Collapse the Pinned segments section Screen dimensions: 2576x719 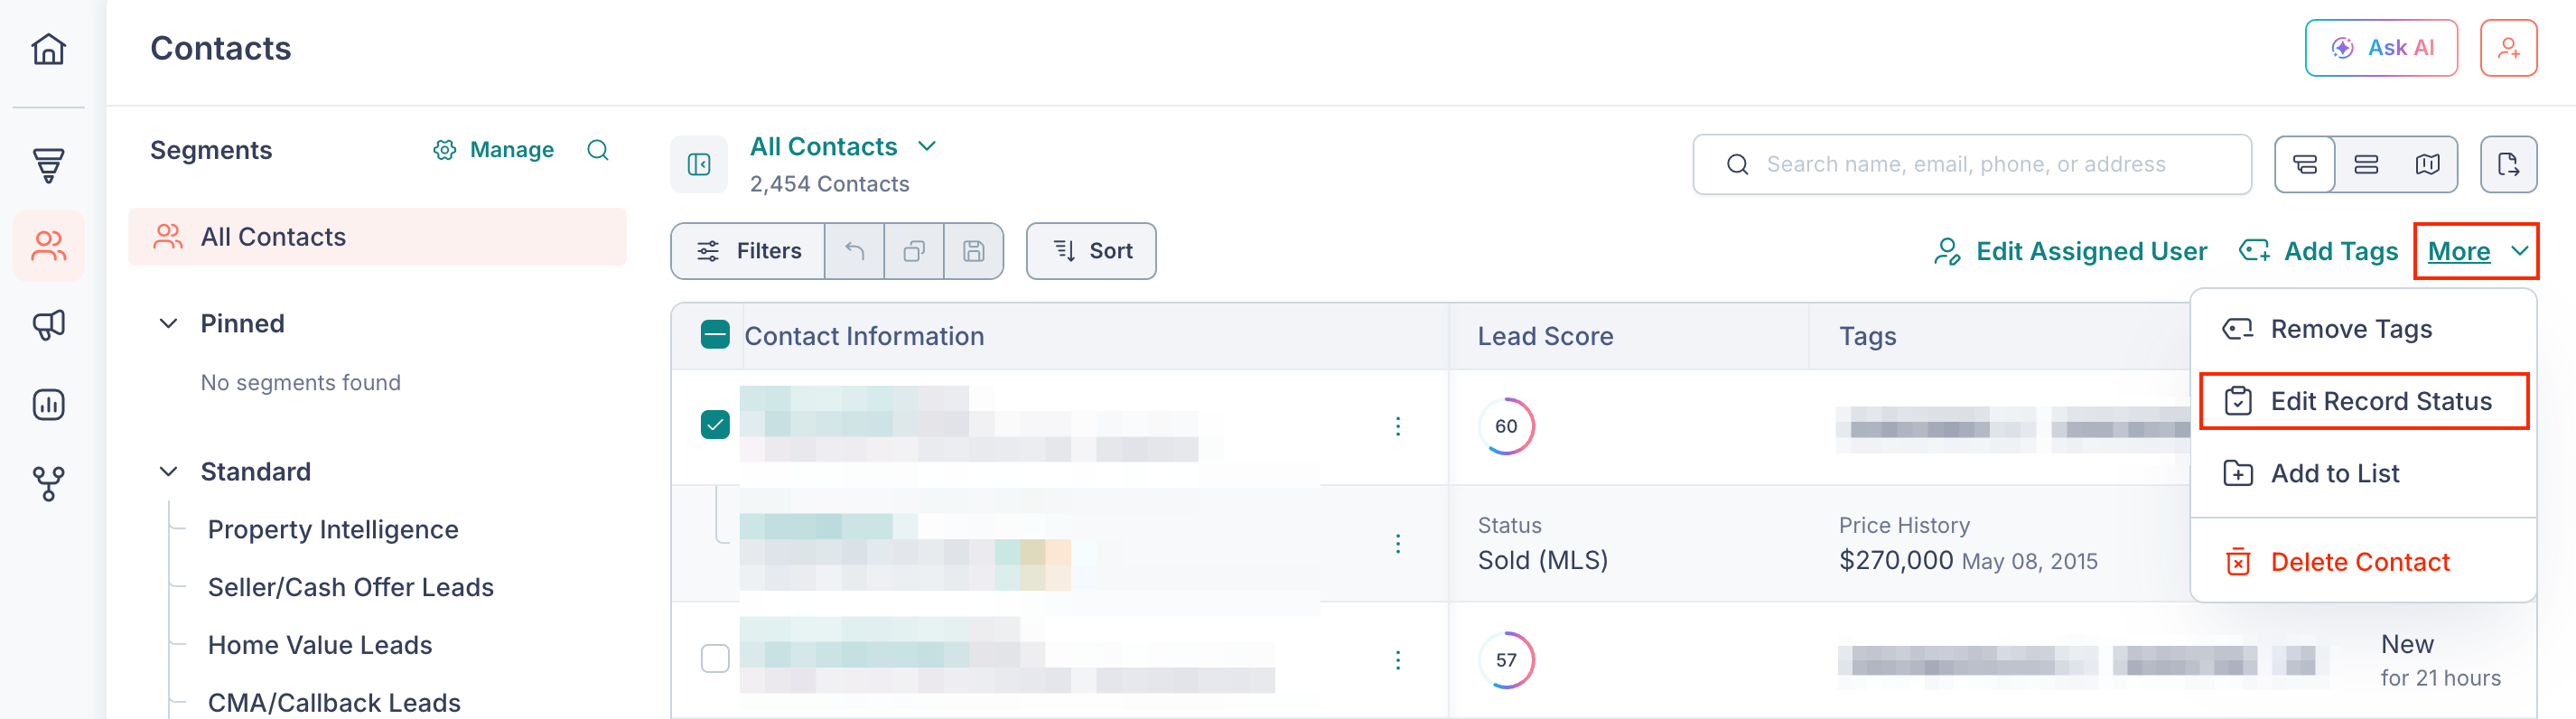169,323
